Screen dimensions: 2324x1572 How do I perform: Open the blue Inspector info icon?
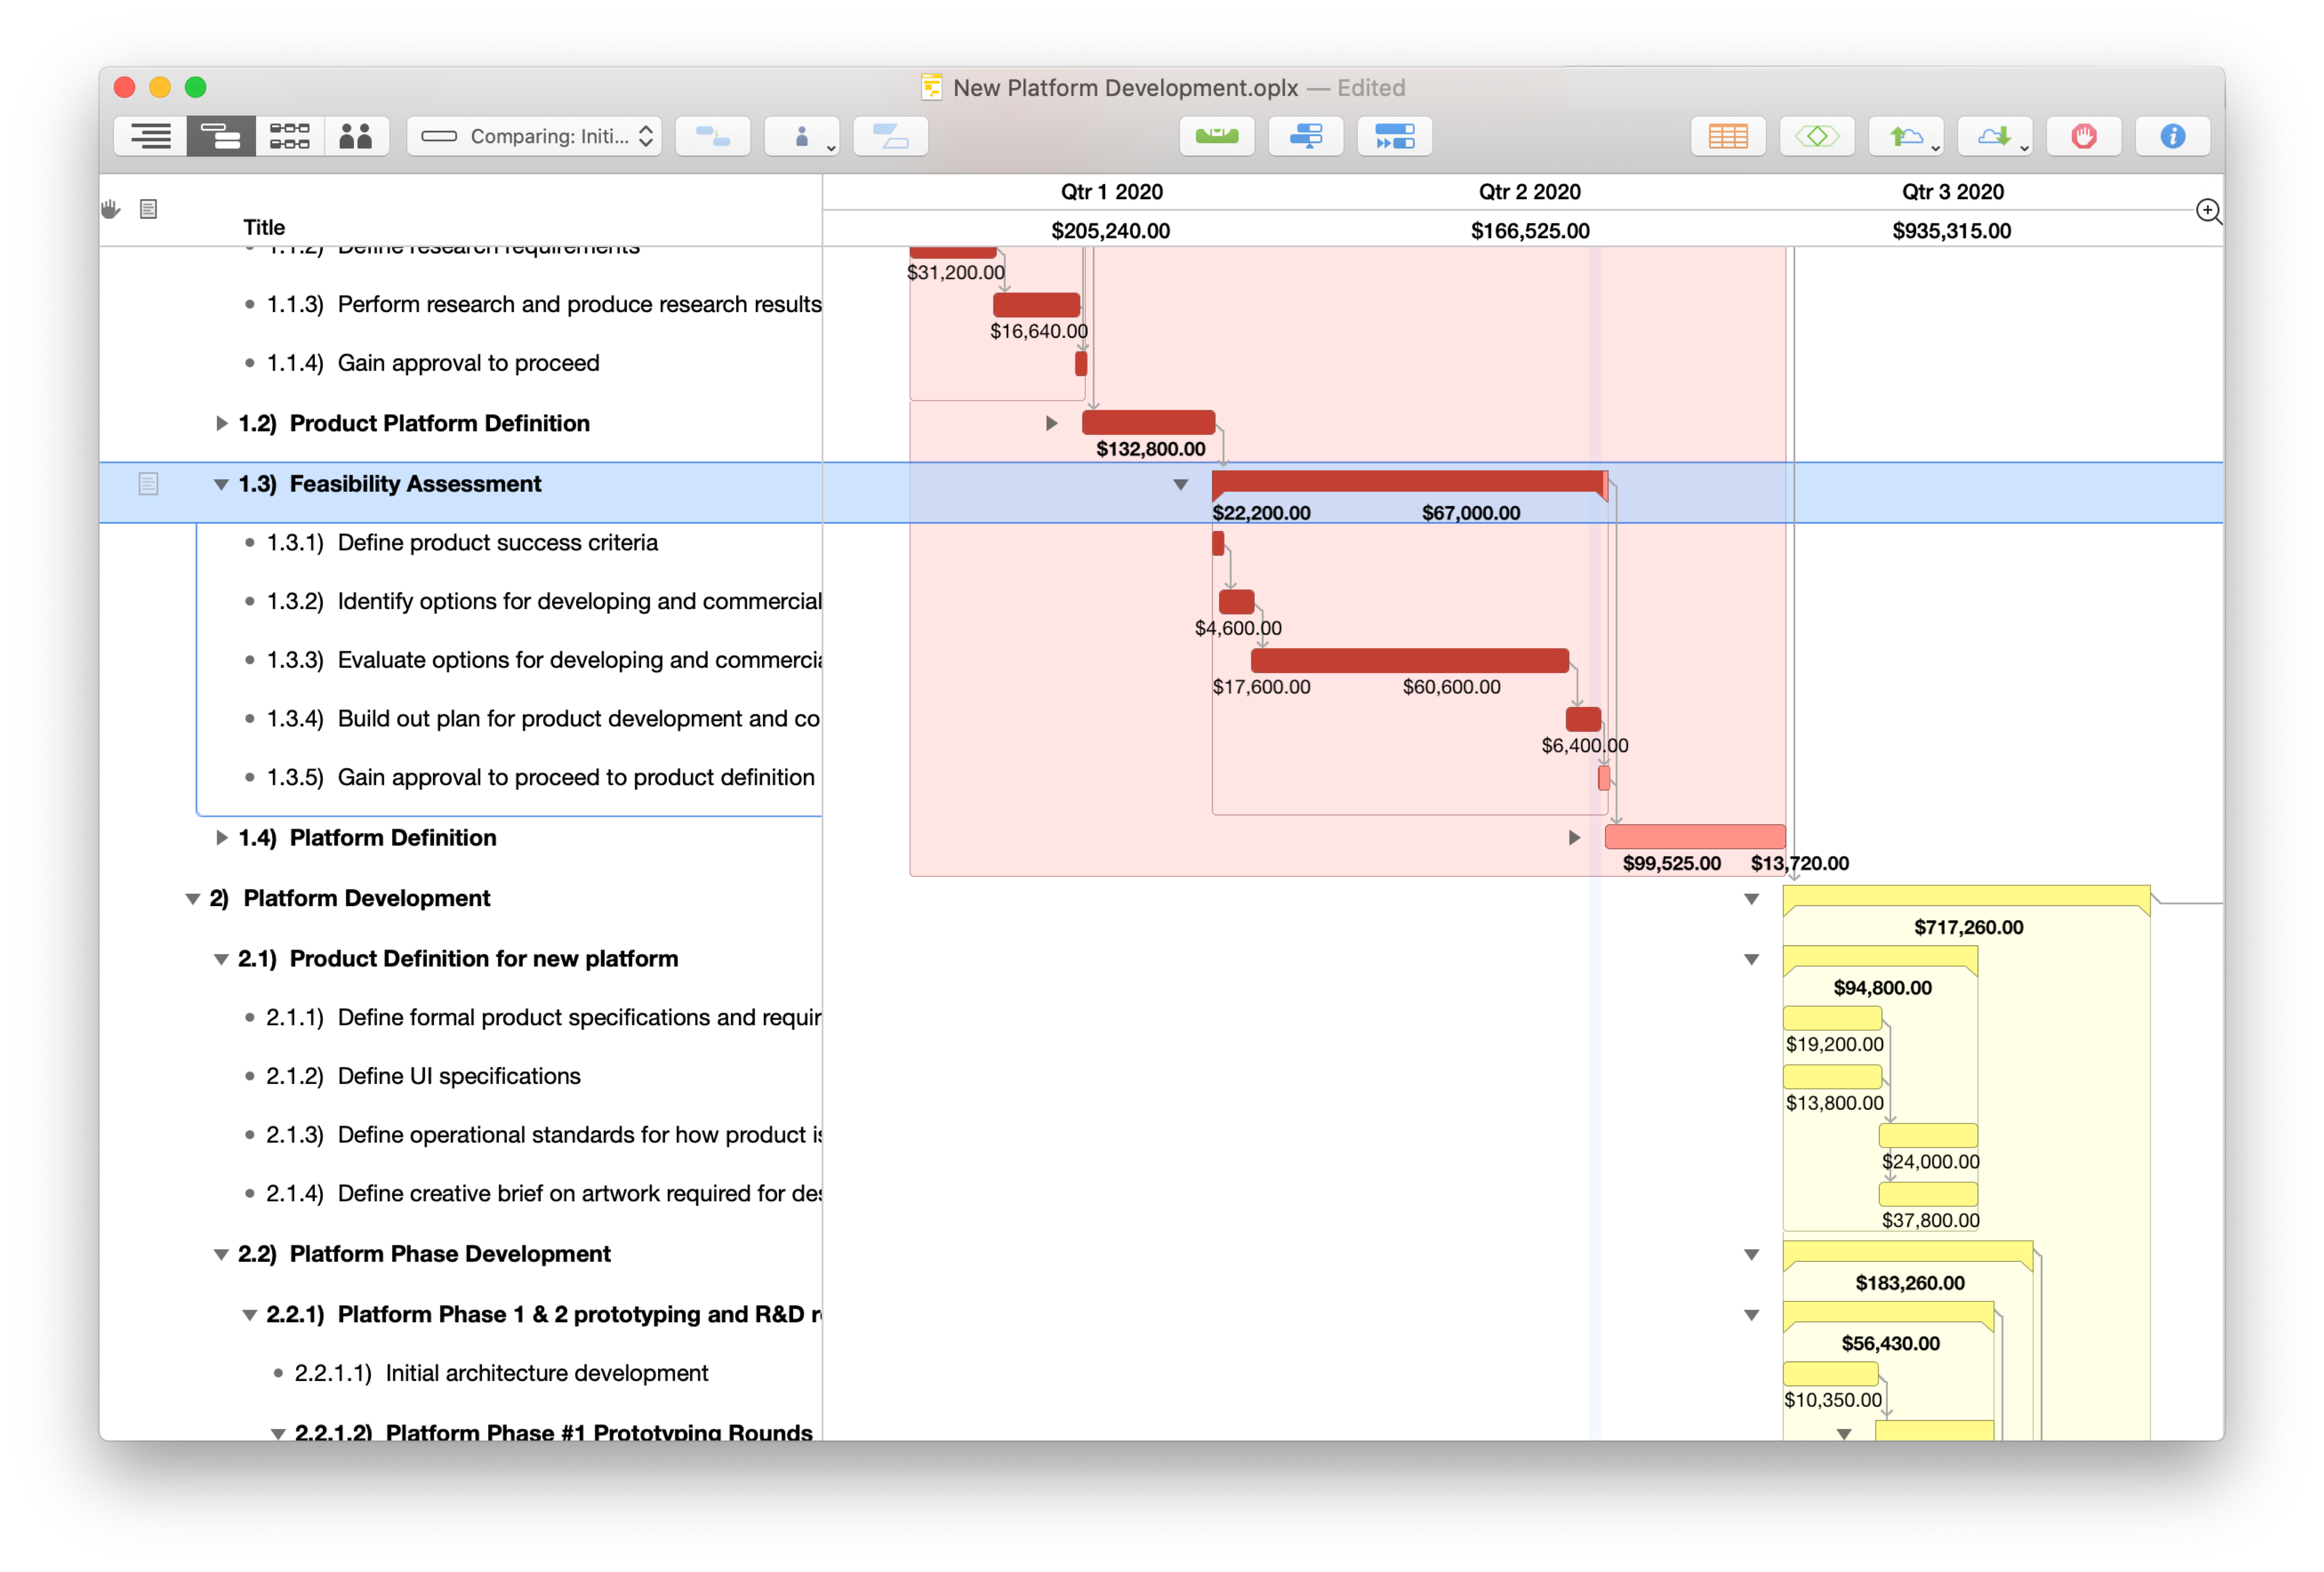point(2172,136)
